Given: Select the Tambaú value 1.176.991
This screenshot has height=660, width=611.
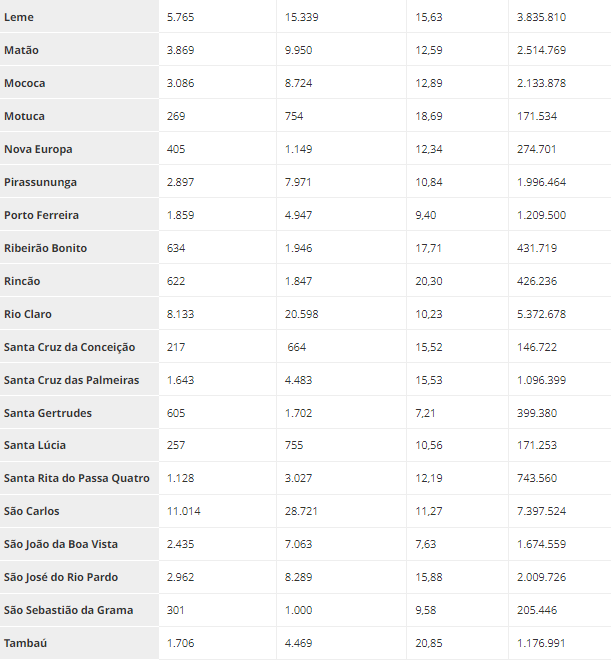Looking at the screenshot, I should click(541, 643).
